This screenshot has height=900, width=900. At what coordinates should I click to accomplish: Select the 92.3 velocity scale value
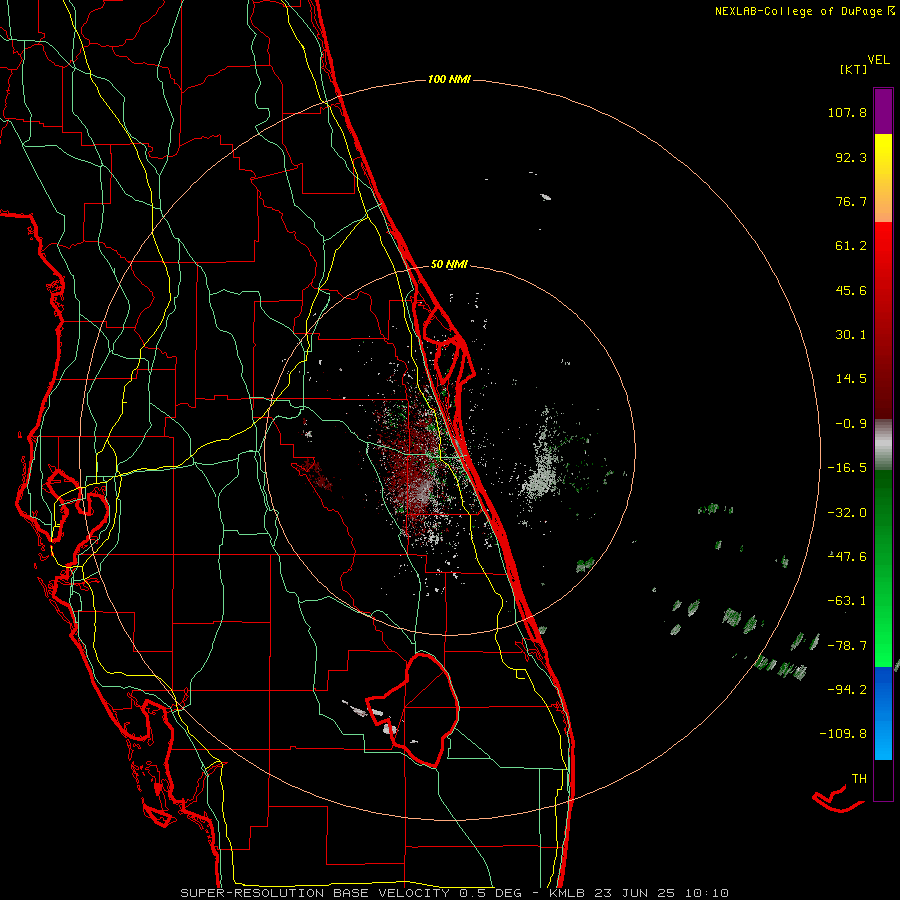pos(851,157)
